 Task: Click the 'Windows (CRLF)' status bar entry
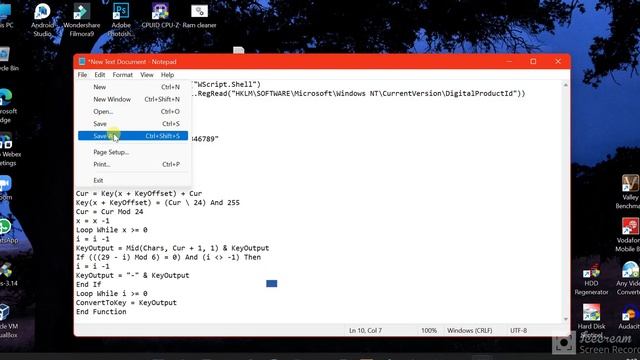coord(470,331)
